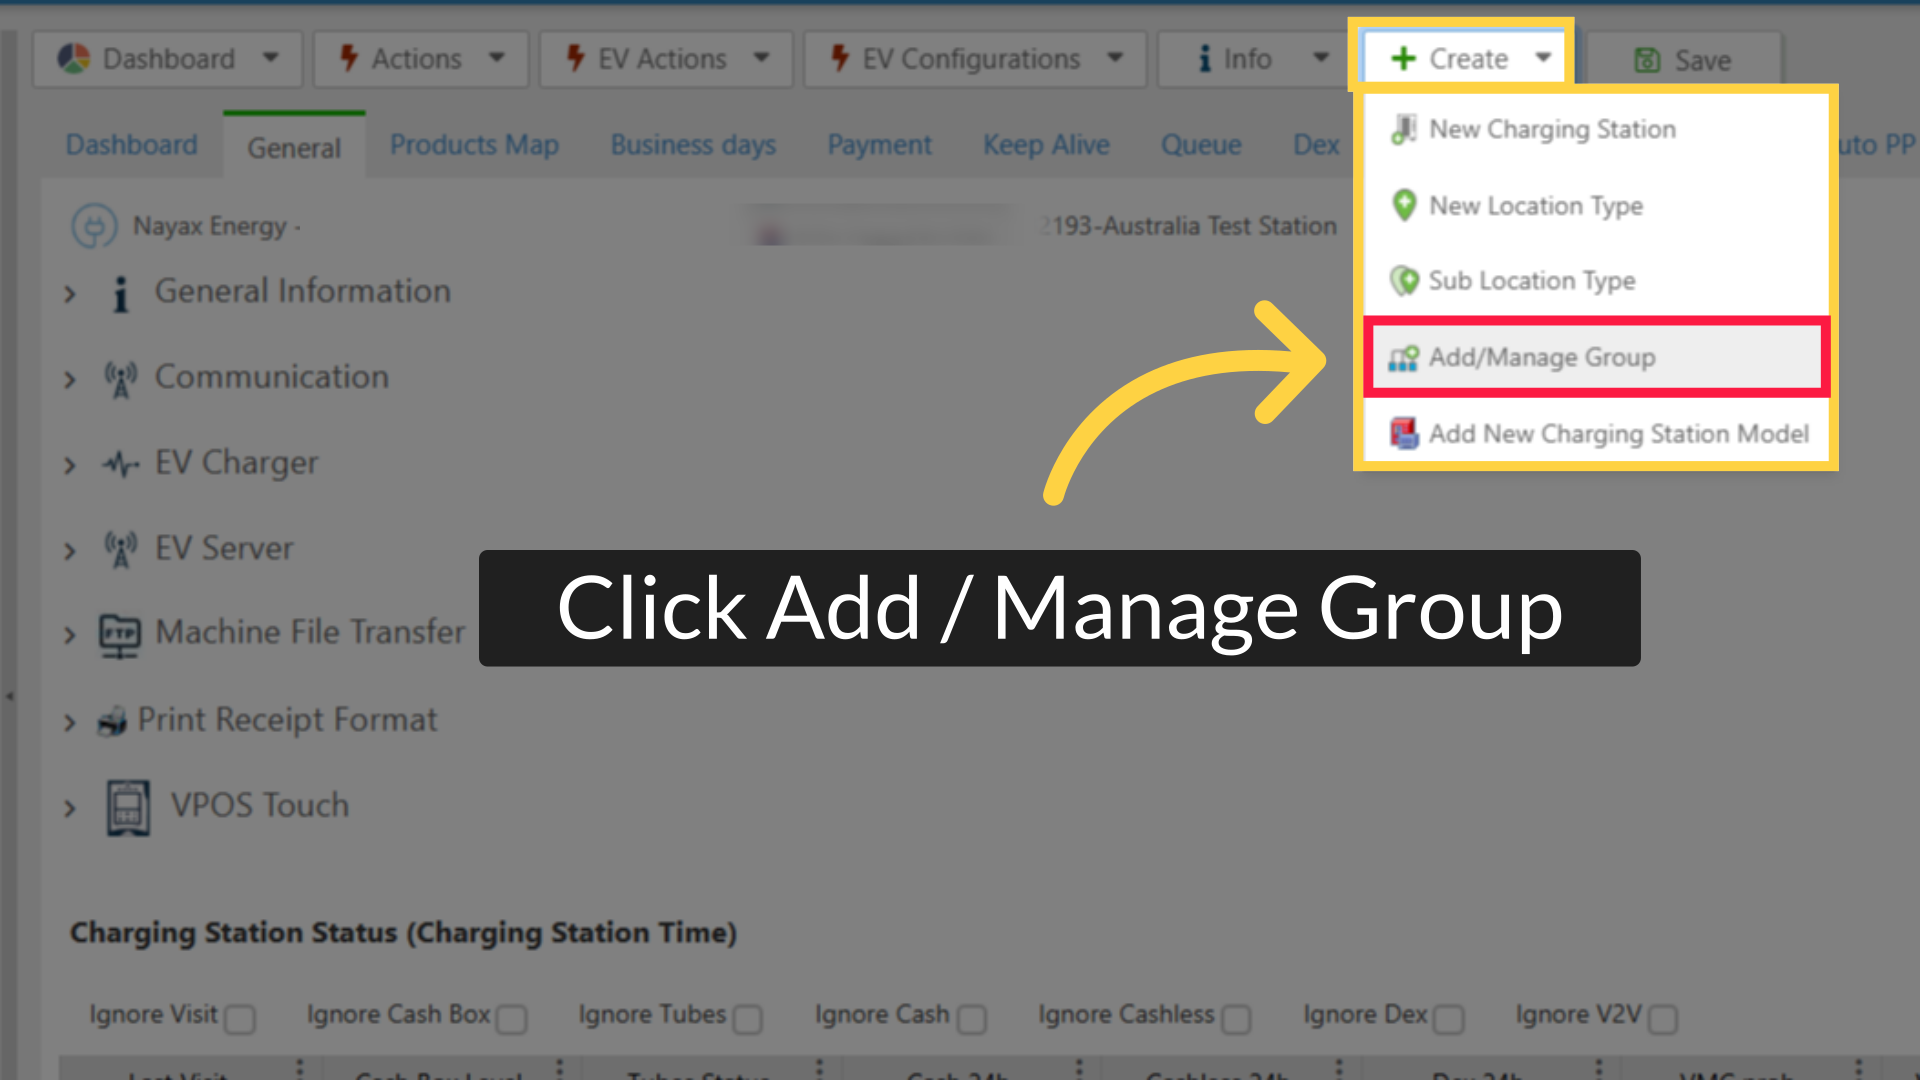Click the Save button

coord(1683,60)
